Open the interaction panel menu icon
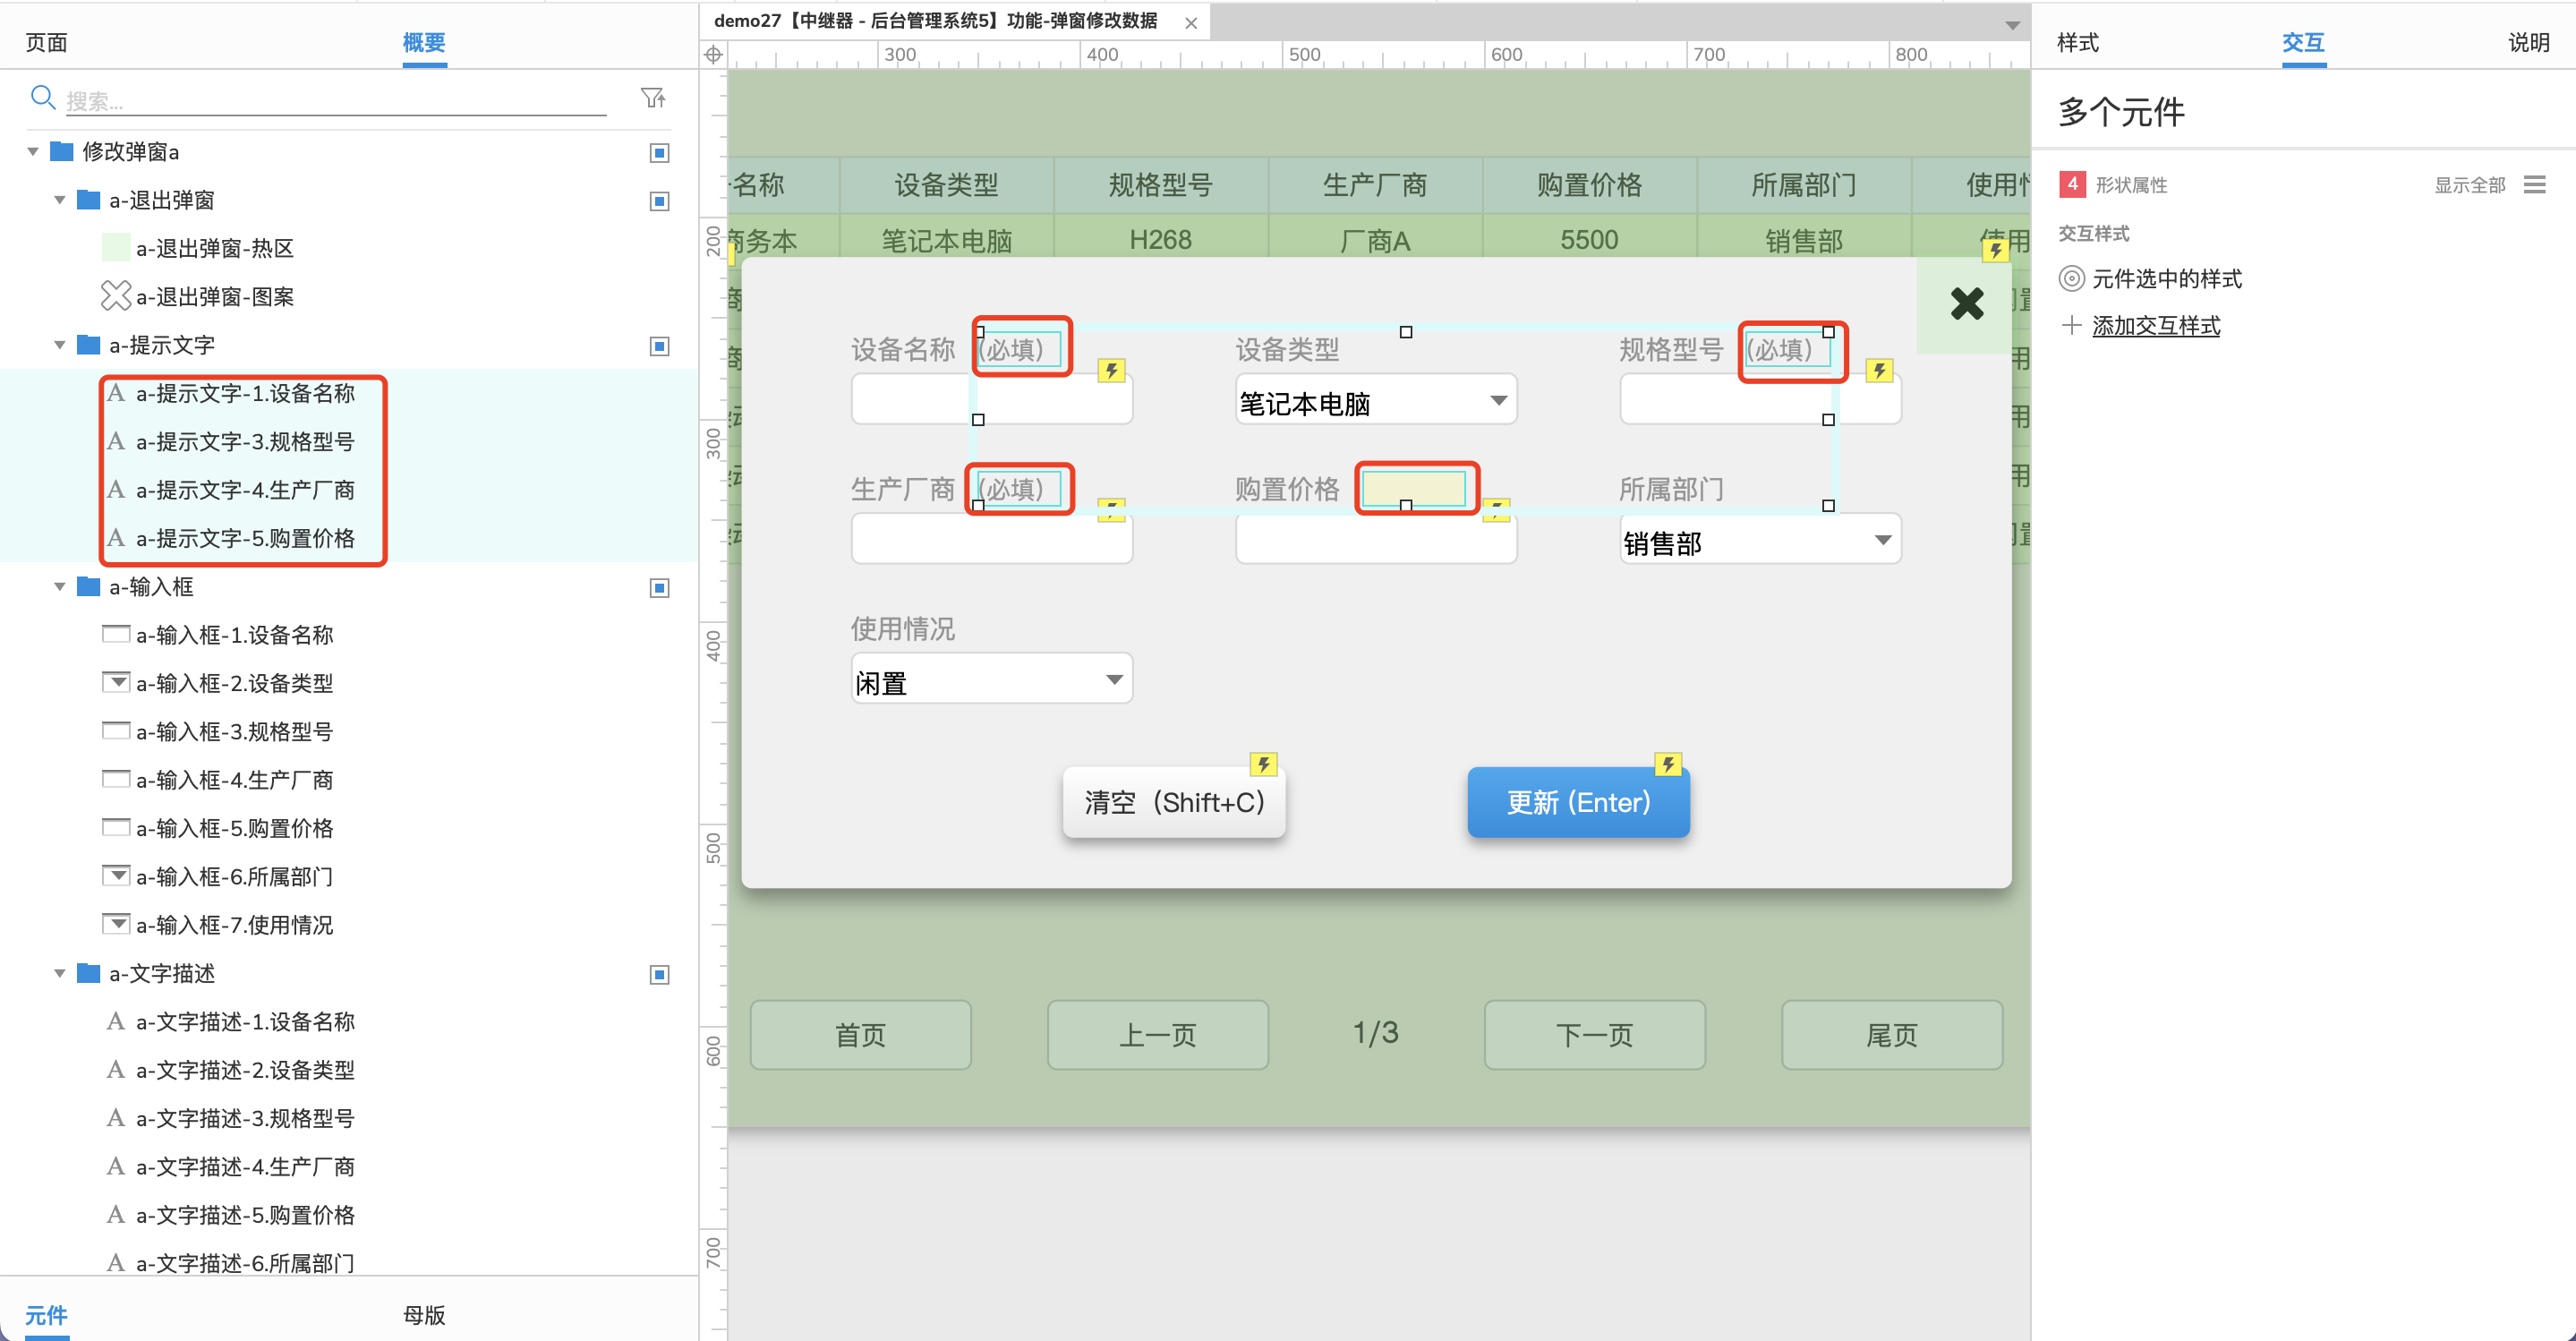This screenshot has width=2576, height=1341. click(2534, 185)
